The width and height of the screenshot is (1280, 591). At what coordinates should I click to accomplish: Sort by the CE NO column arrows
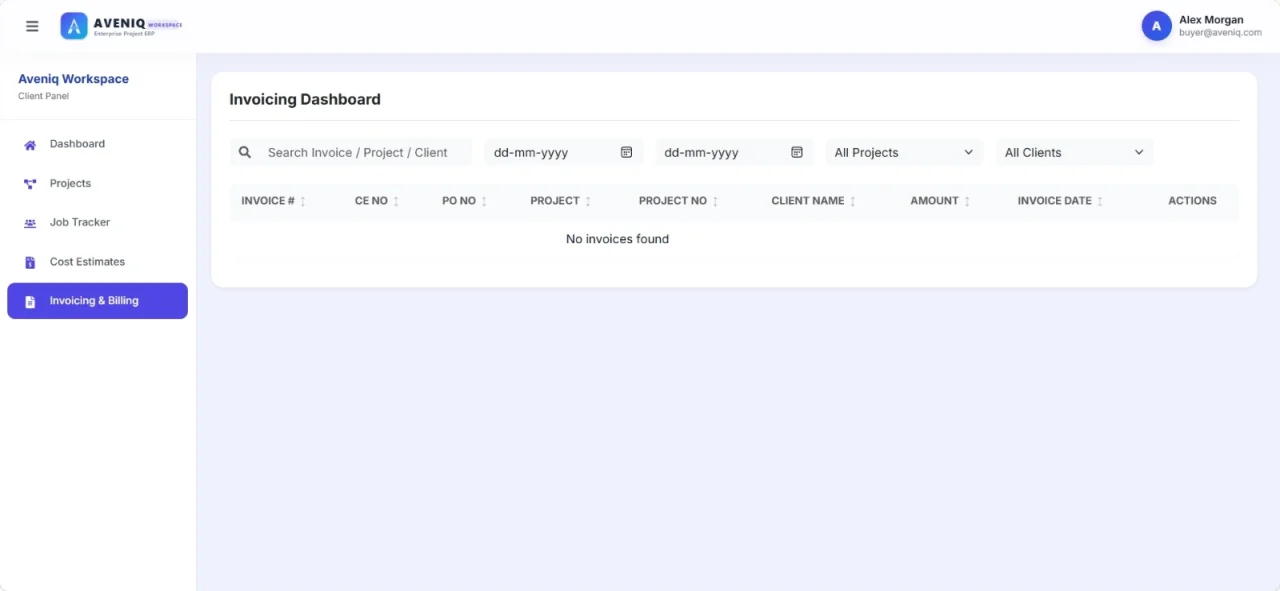(x=396, y=201)
